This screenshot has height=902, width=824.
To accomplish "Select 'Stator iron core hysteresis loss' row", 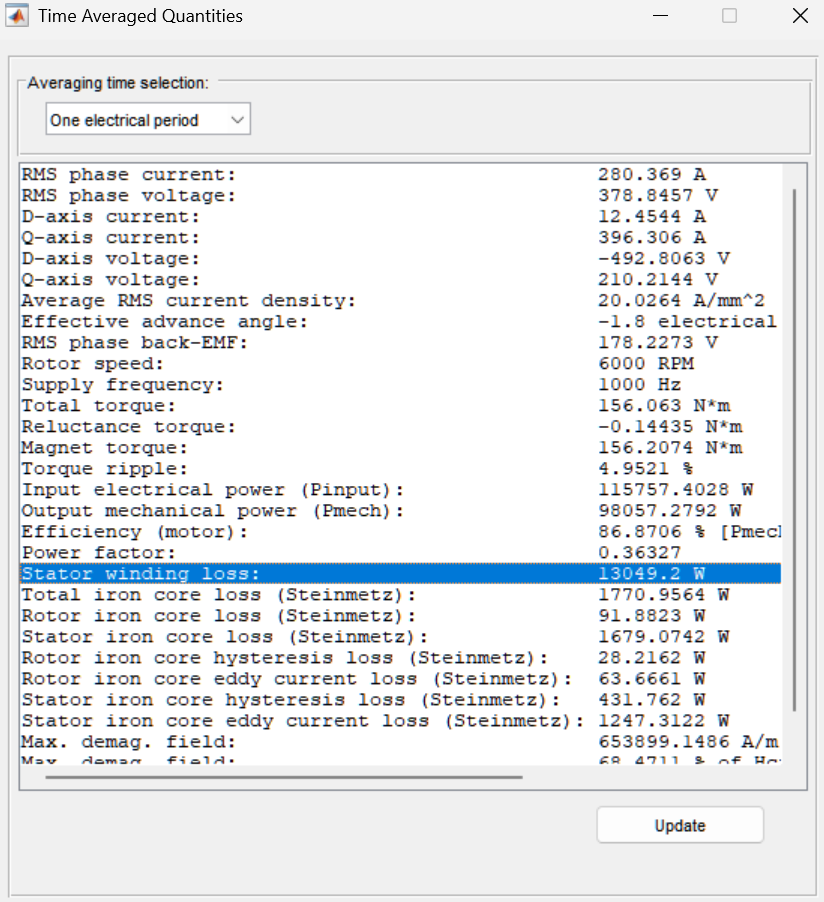I will click(400, 700).
